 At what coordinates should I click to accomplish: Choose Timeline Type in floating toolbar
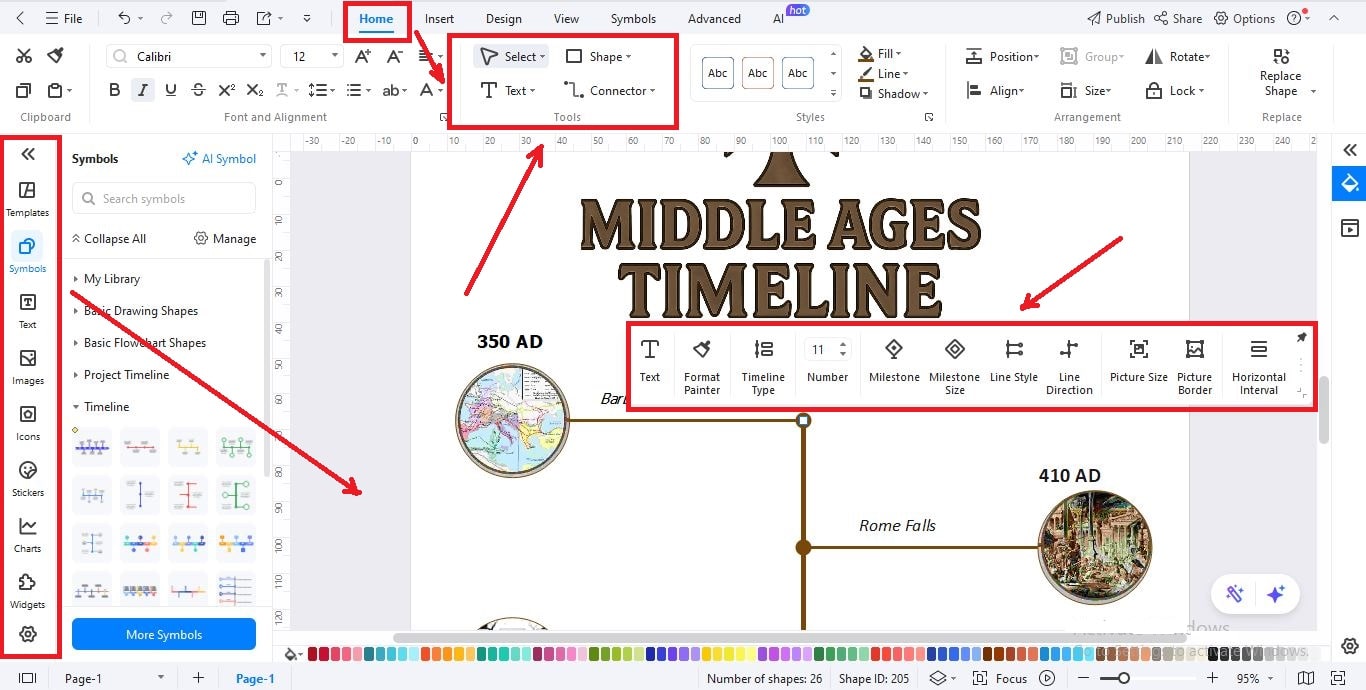(x=763, y=367)
